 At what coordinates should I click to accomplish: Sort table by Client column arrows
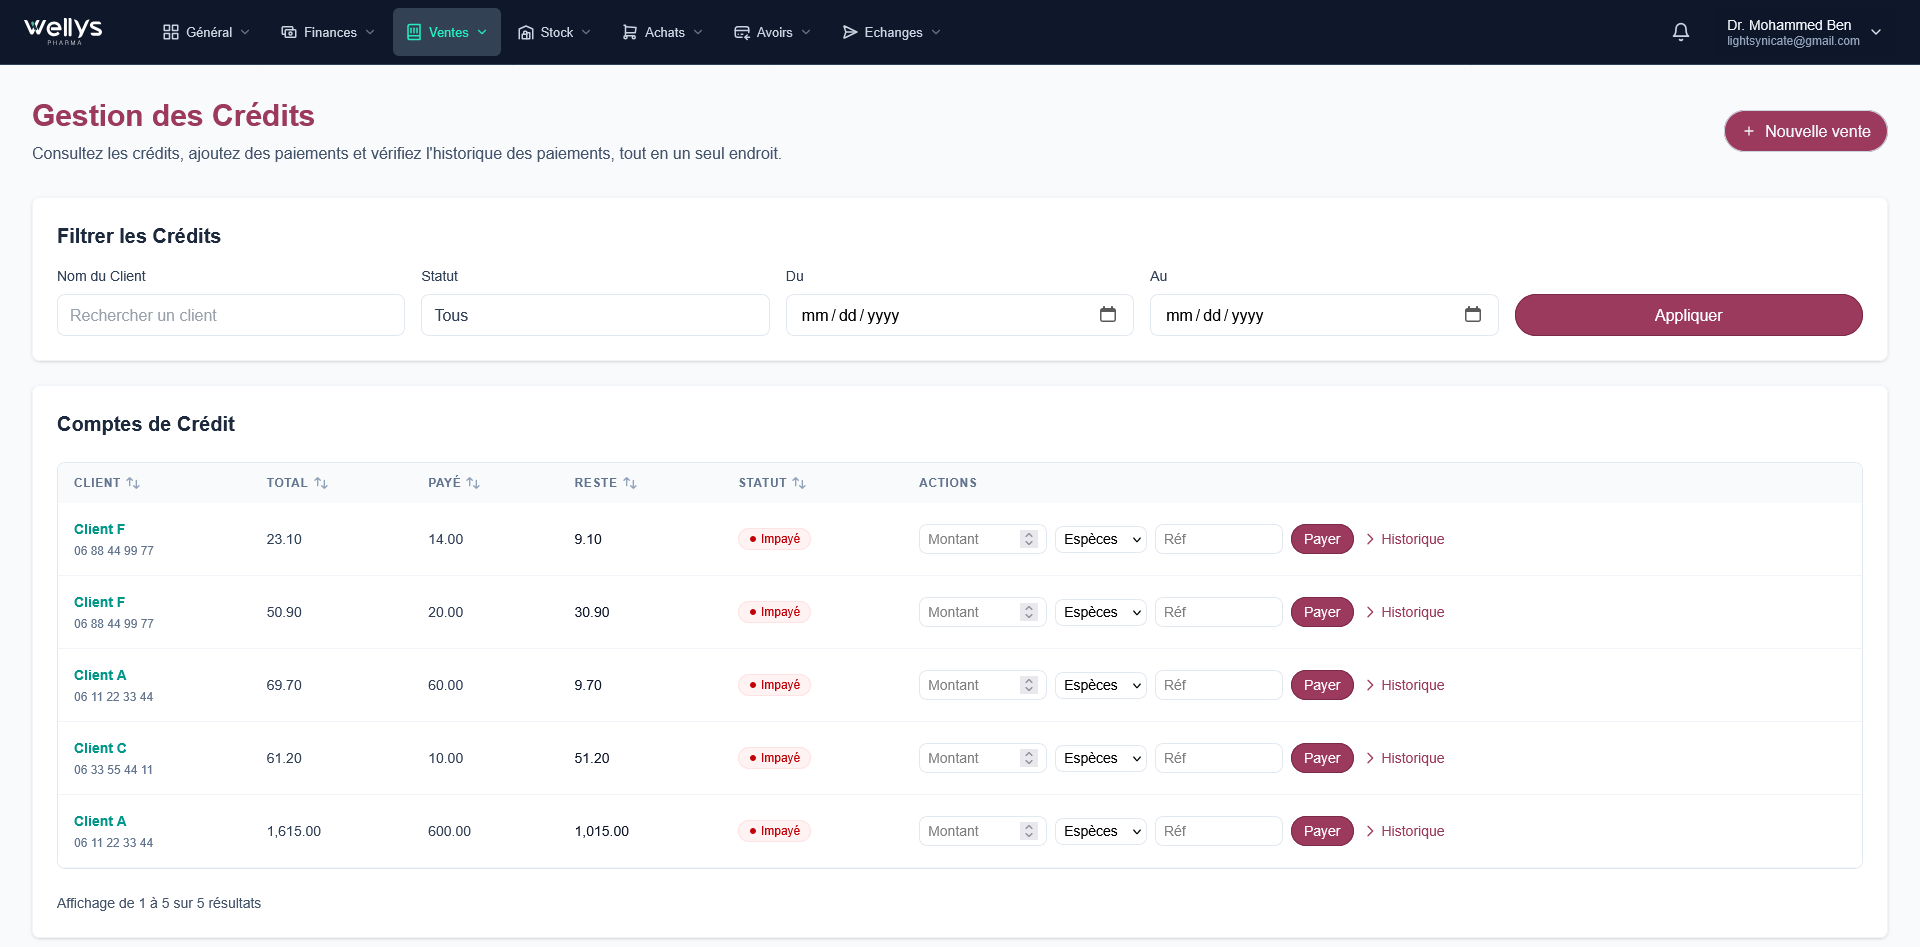point(133,483)
